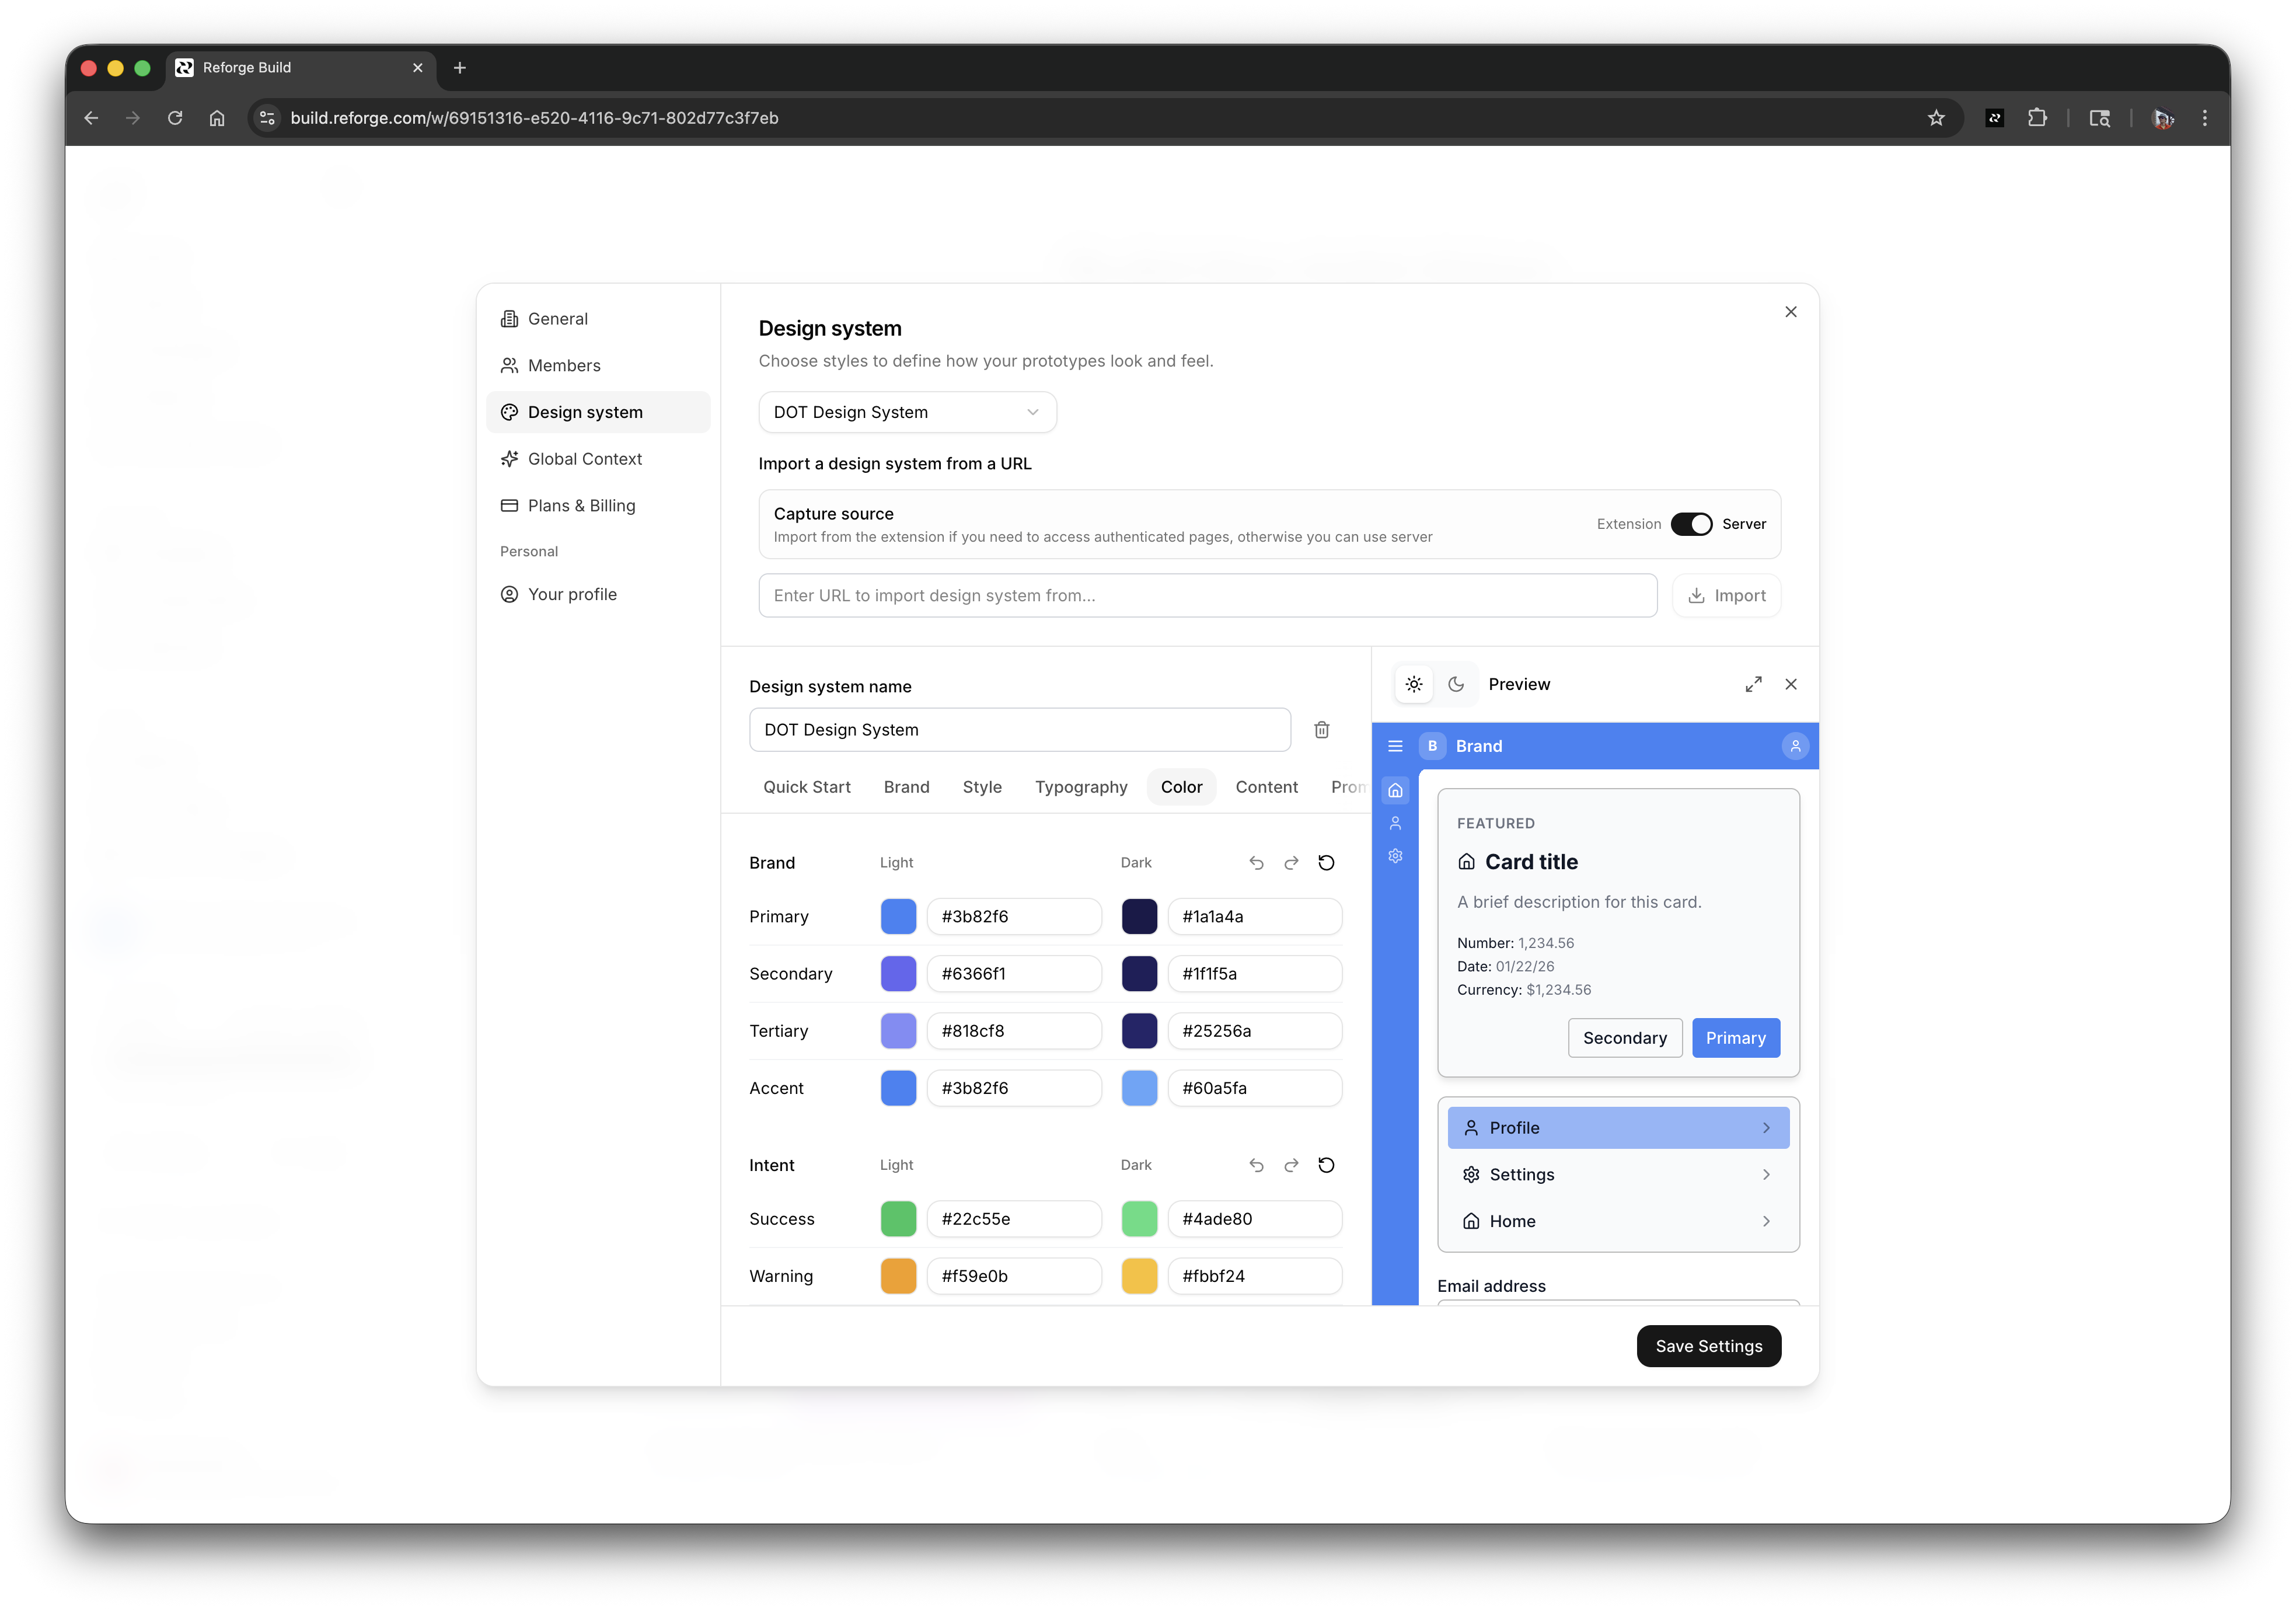2296x1610 pixels.
Task: Click the user avatar in the Brand header
Action: [1795, 746]
